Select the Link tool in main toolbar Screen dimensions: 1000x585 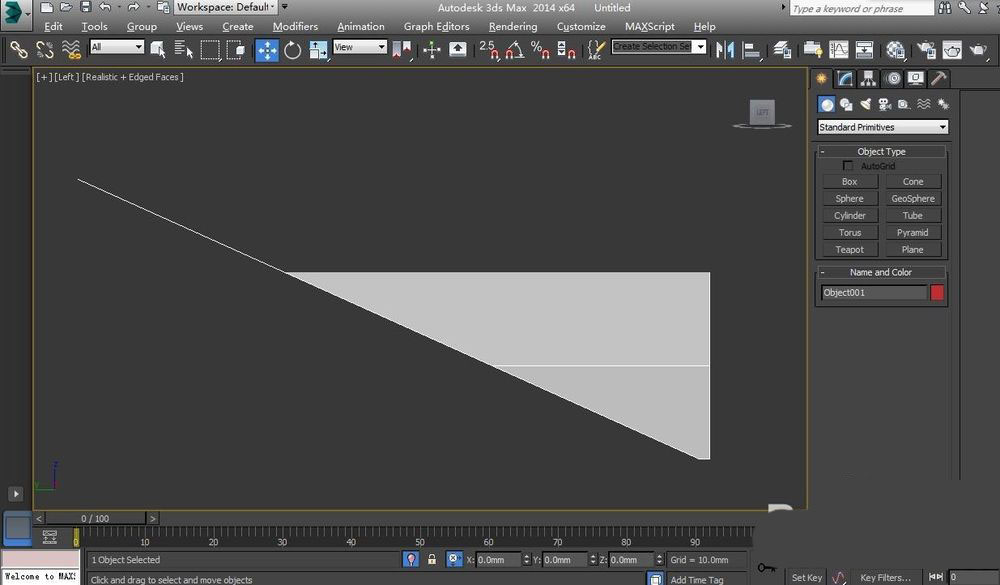point(18,49)
